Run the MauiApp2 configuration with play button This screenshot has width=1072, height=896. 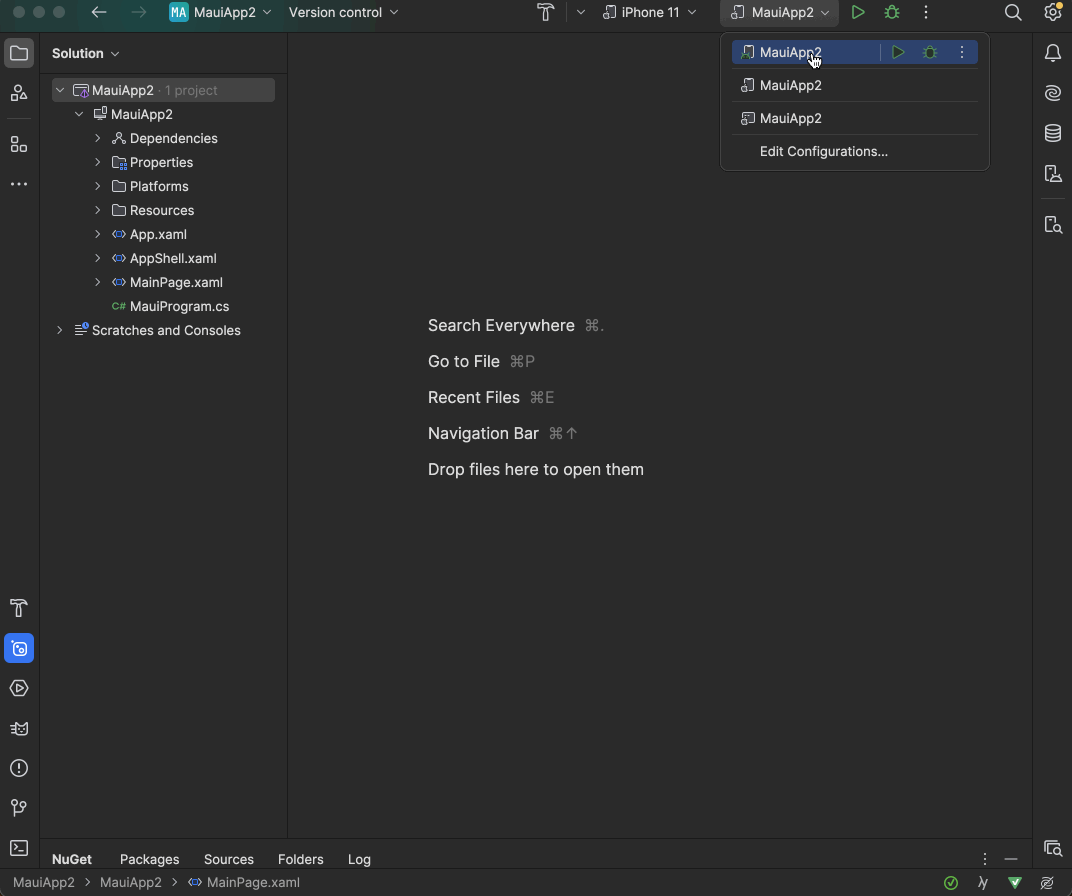858,12
